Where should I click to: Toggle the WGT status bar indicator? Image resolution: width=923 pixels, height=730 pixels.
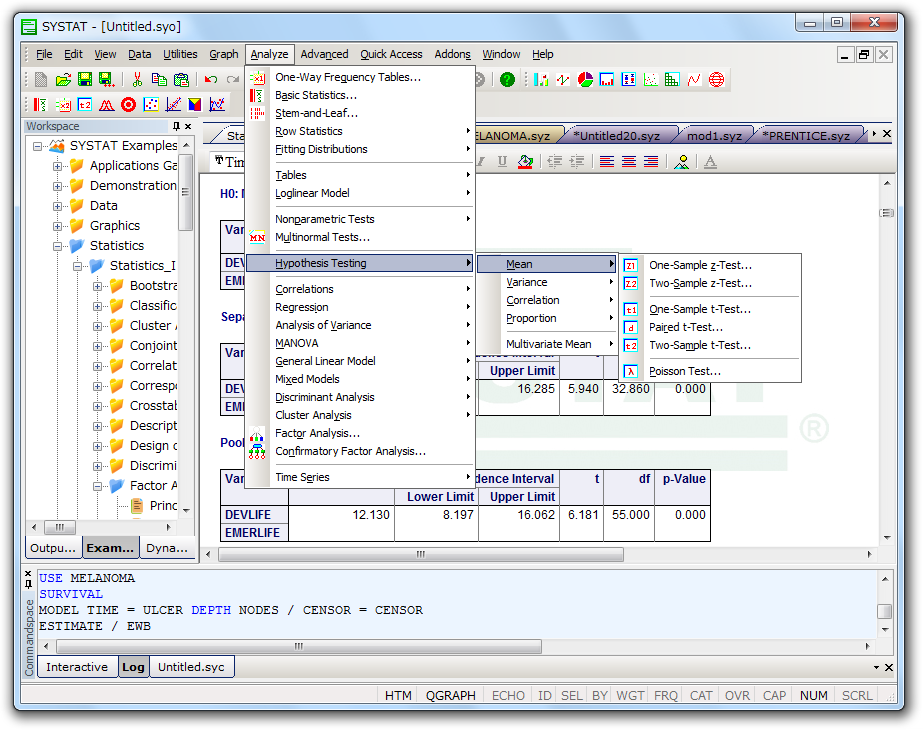[630, 695]
